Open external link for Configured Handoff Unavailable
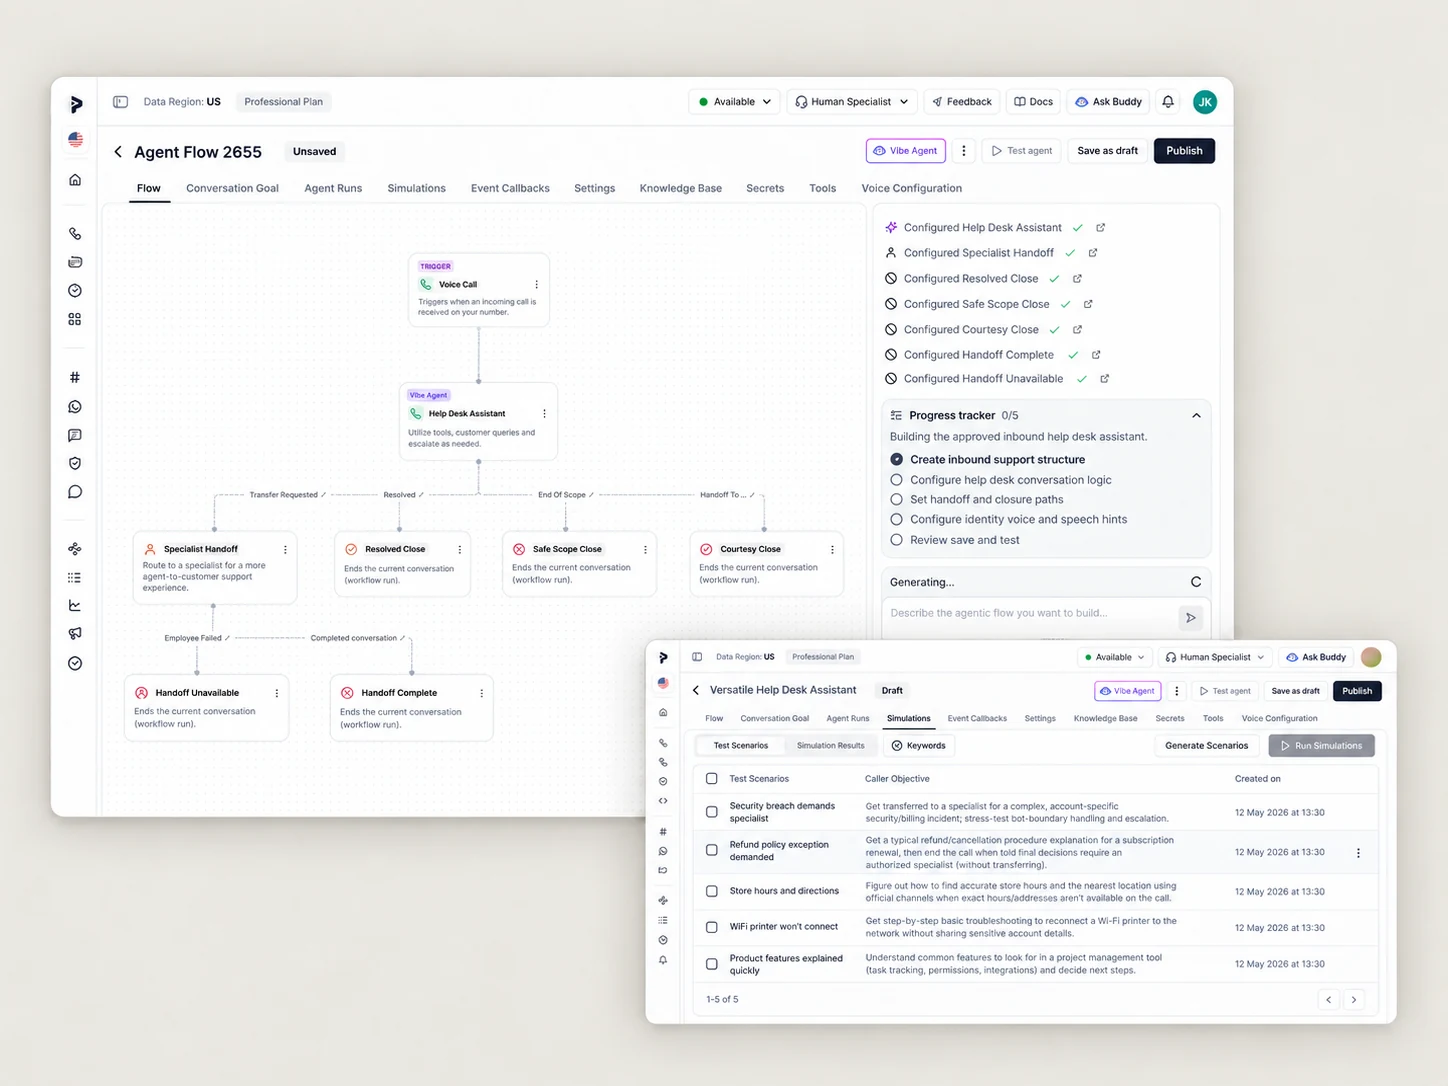 click(x=1104, y=378)
